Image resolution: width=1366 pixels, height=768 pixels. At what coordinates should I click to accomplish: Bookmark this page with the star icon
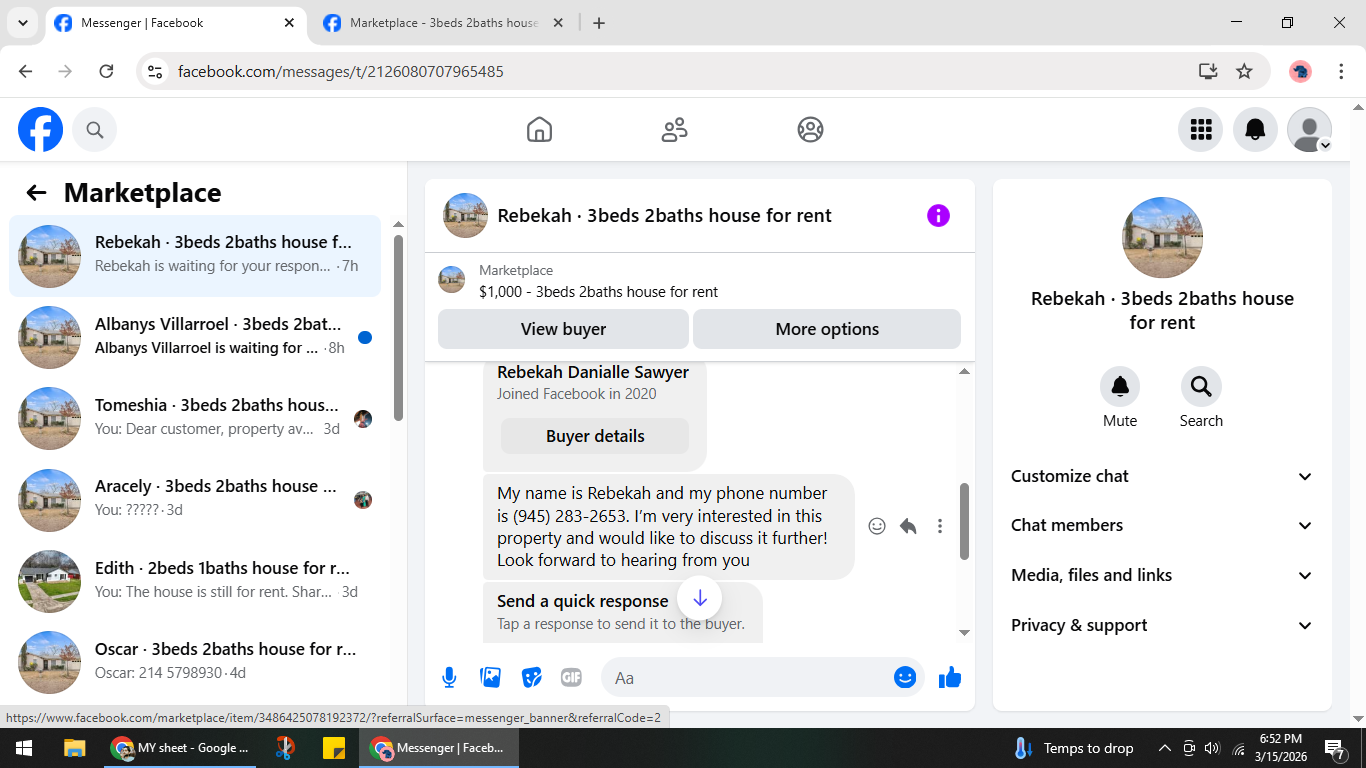[x=1244, y=71]
